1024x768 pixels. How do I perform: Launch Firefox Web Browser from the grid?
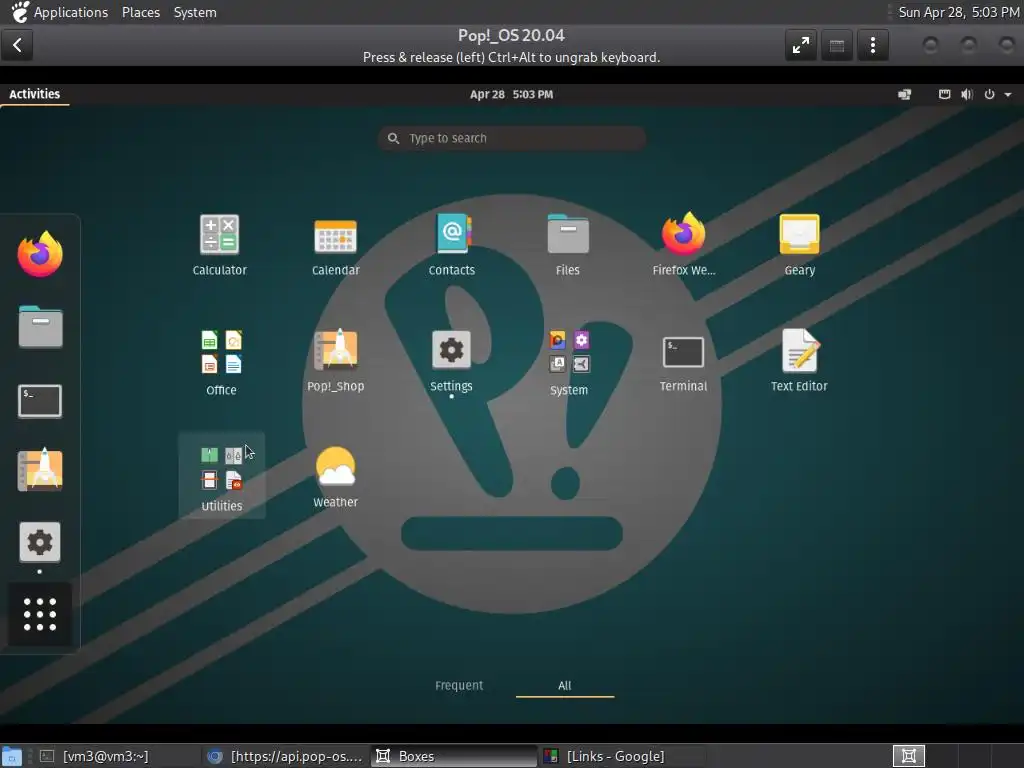(x=683, y=245)
